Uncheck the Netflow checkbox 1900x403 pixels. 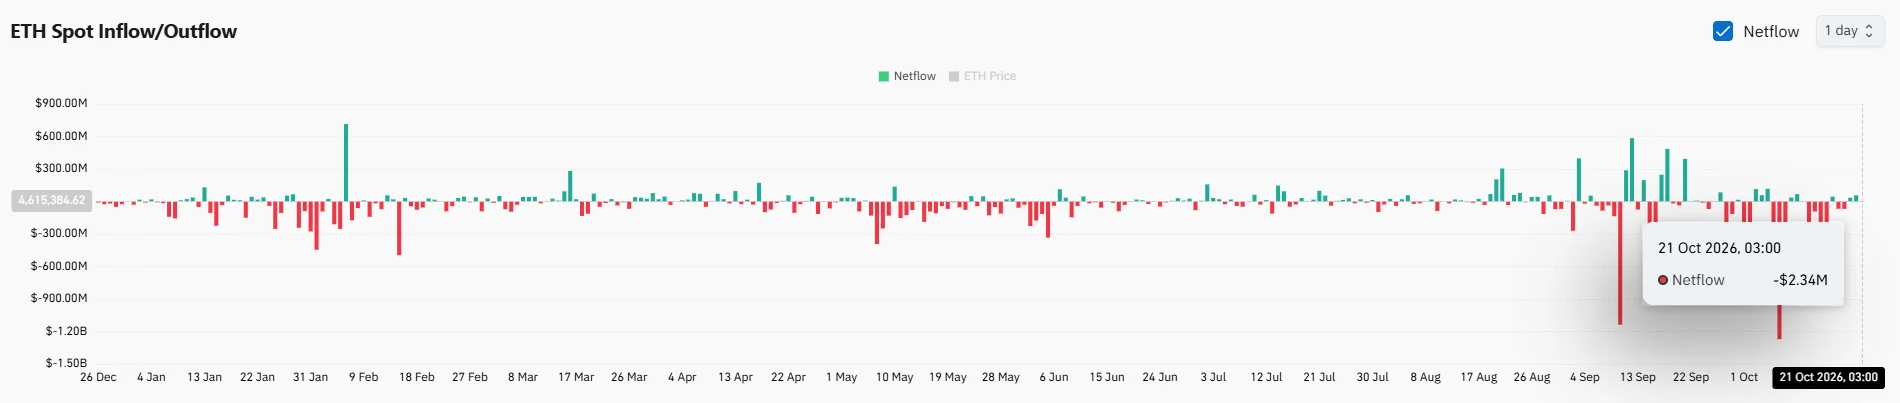tap(1723, 31)
